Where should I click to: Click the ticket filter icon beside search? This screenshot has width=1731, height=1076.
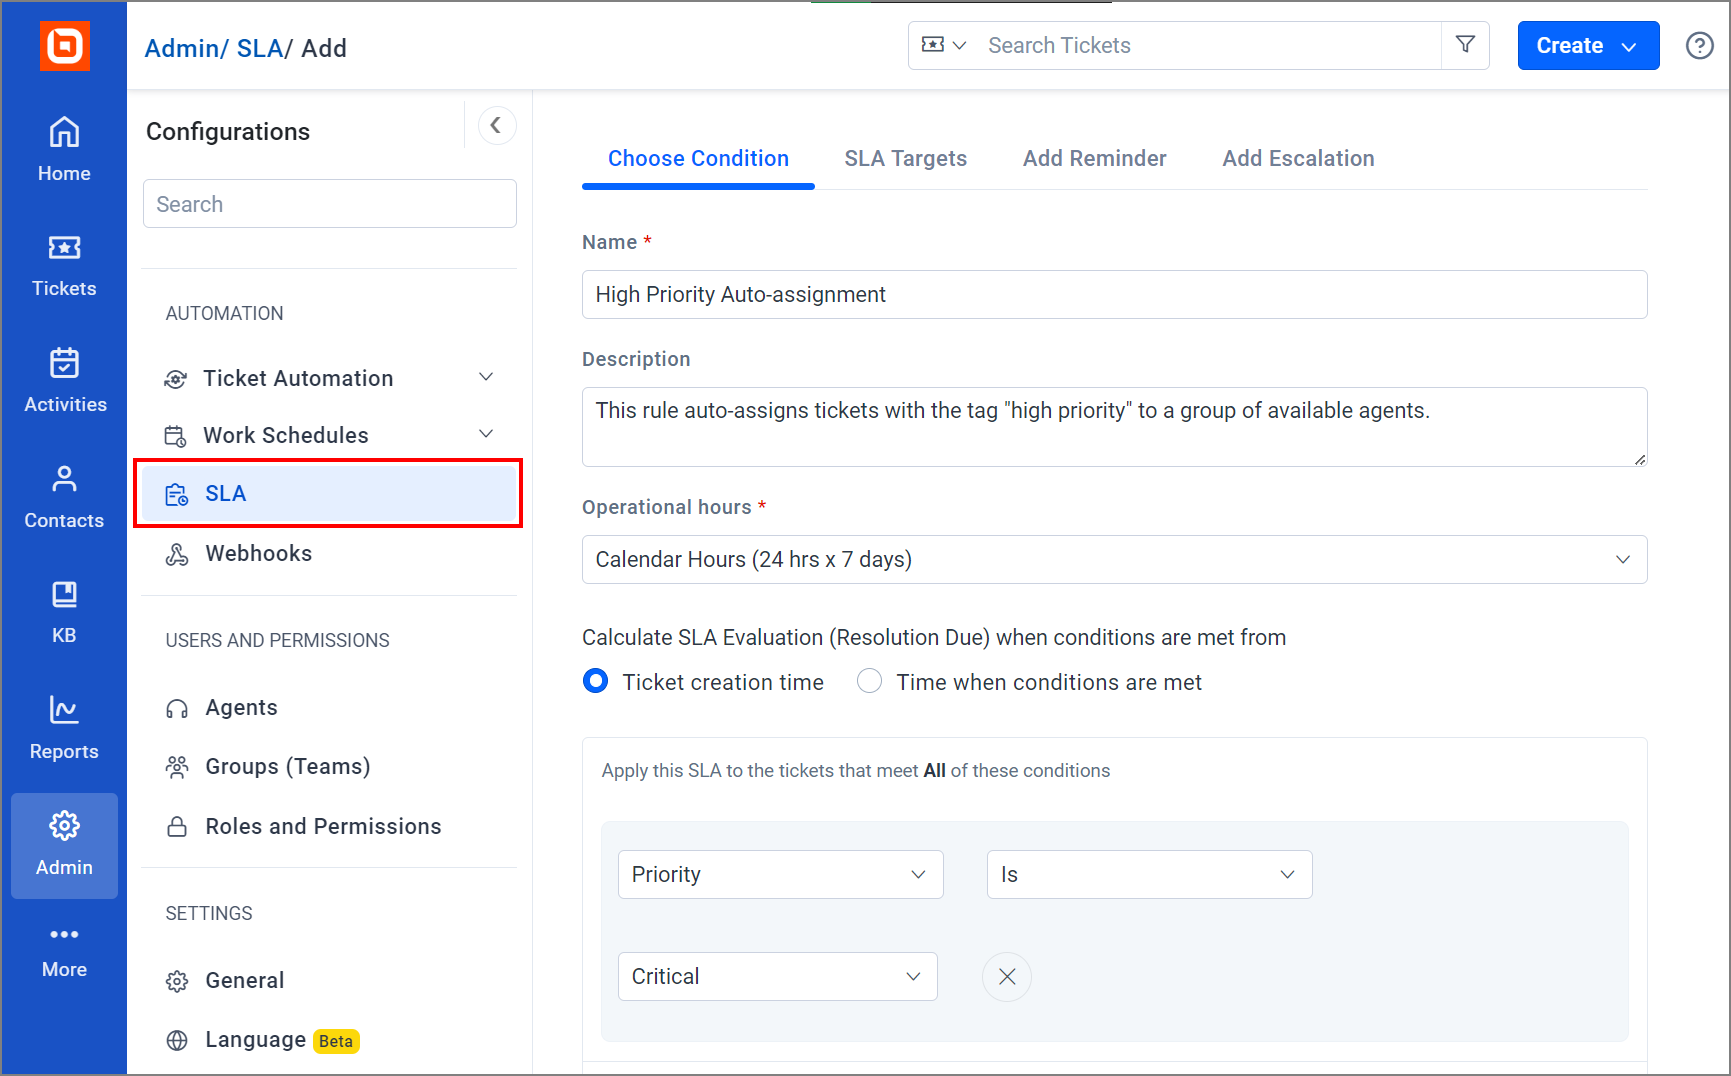tap(1465, 45)
